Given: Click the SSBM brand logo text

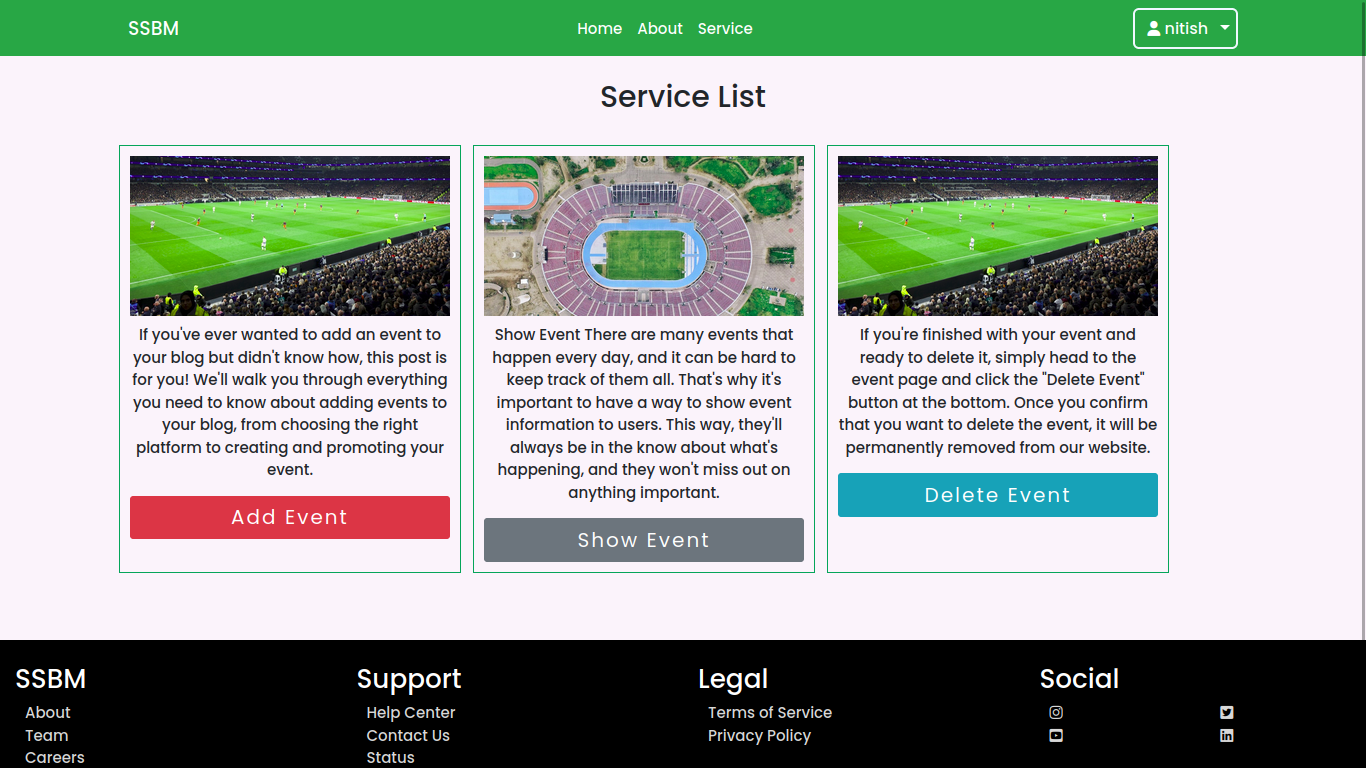Looking at the screenshot, I should tap(153, 29).
